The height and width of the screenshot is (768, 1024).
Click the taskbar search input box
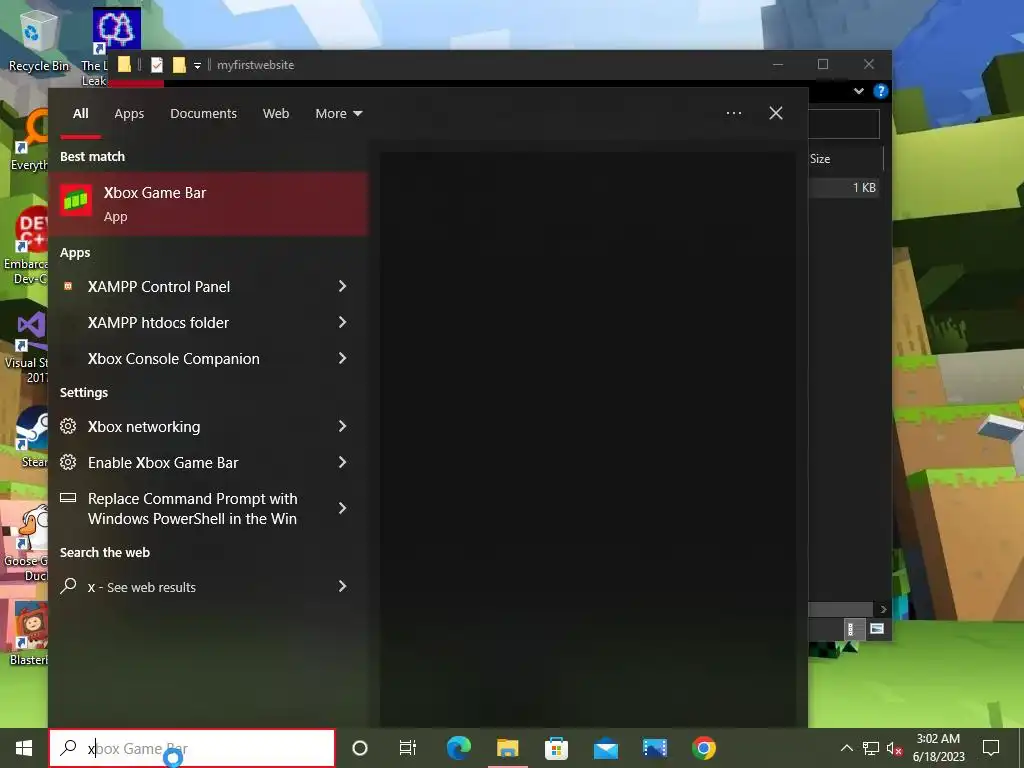192,748
